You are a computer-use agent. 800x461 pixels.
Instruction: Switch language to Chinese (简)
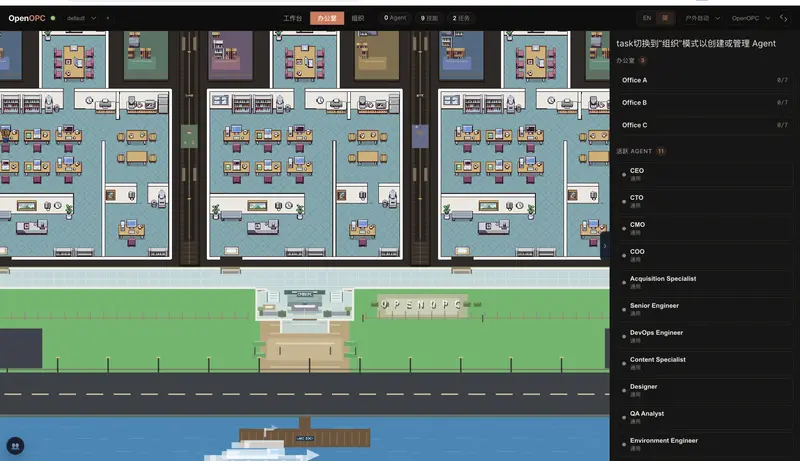[x=665, y=18]
